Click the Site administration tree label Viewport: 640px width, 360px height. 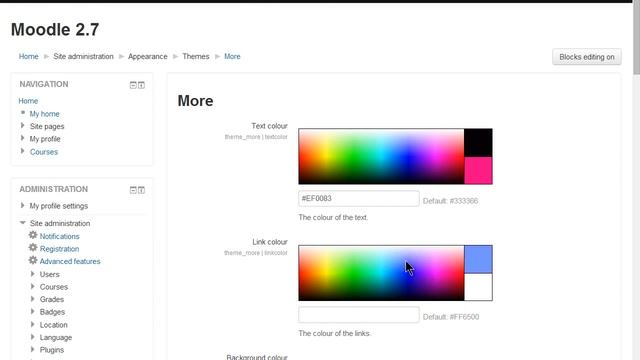pyautogui.click(x=60, y=223)
